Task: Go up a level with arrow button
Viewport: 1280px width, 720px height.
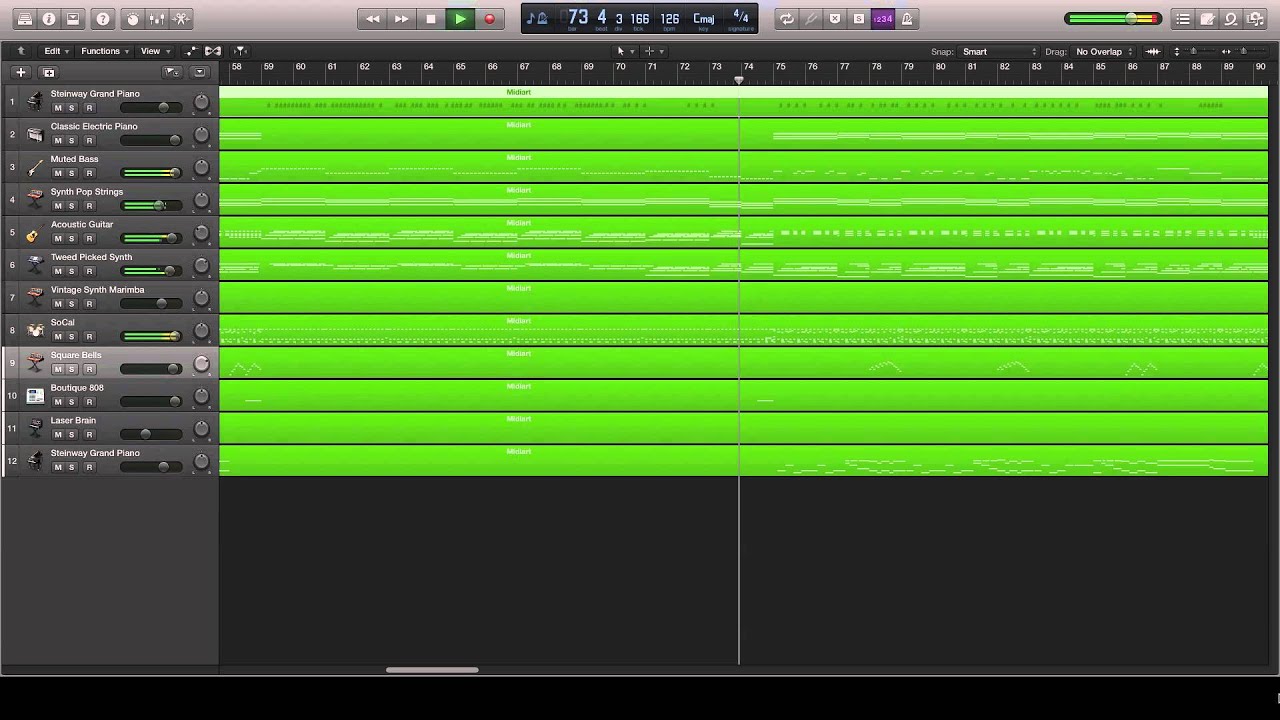Action: [21, 51]
